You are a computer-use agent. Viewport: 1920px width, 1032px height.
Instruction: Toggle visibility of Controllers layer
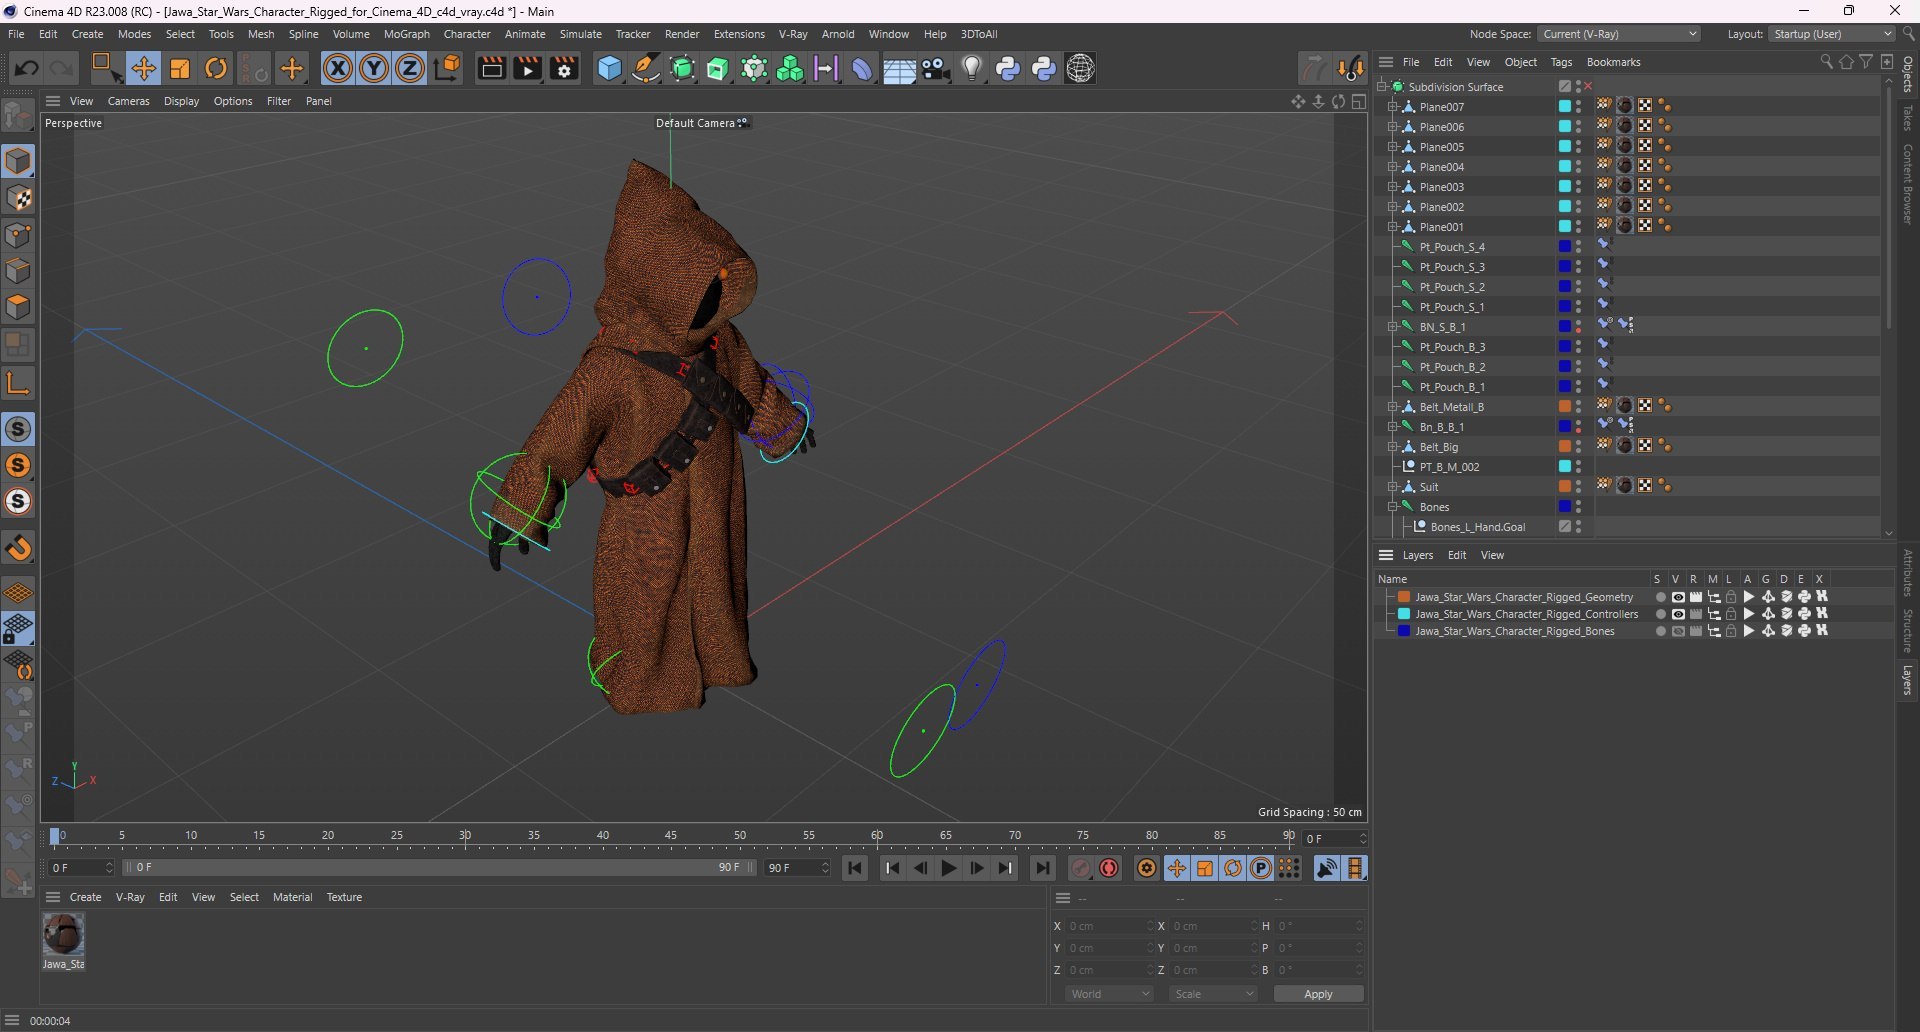point(1678,614)
